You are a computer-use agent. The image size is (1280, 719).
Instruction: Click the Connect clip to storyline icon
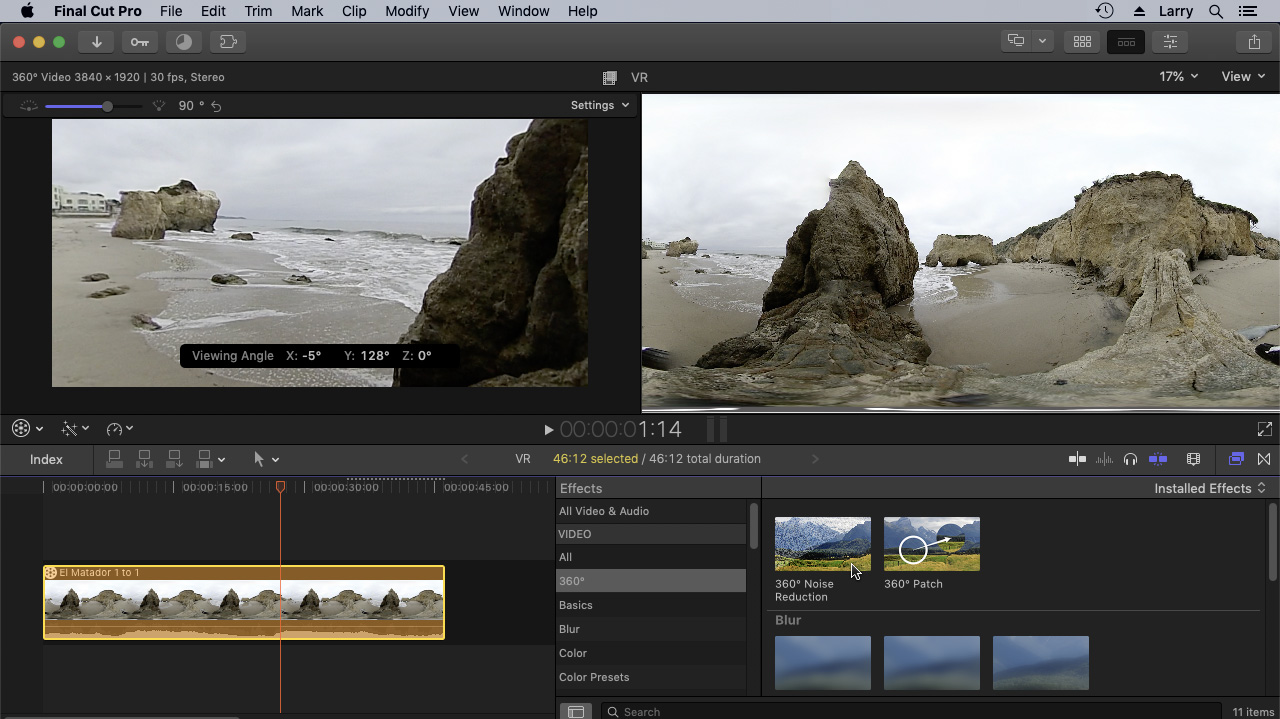point(115,459)
